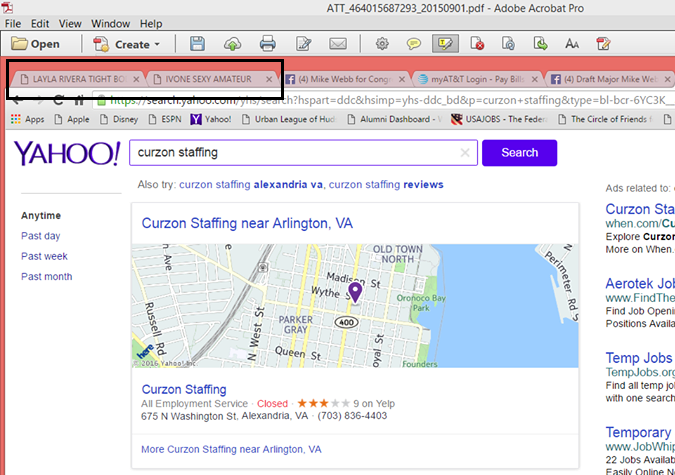The width and height of the screenshot is (675, 475).
Task: Click the 9 on Yelp rating
Action: [x=374, y=404]
